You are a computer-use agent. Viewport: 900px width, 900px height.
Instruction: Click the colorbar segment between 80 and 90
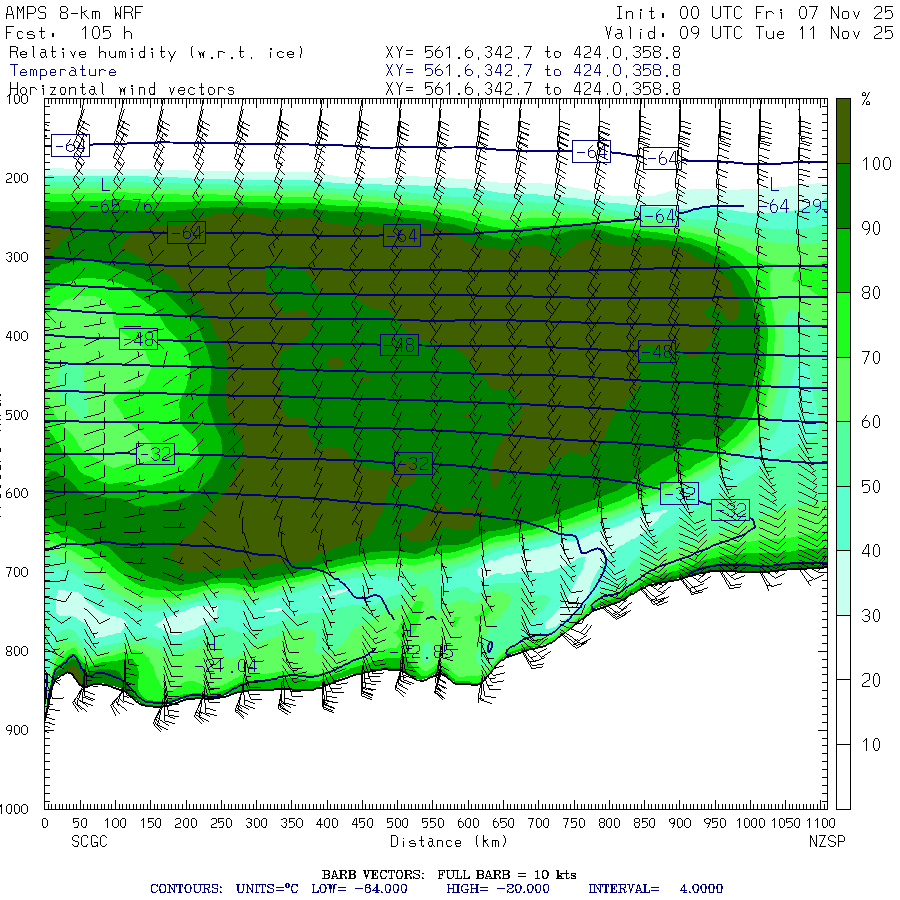[x=843, y=261]
